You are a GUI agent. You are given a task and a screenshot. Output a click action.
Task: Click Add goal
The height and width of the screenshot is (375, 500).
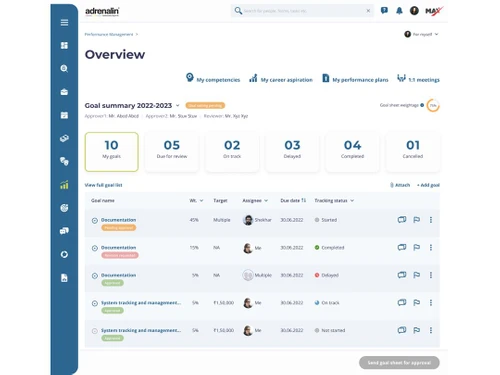click(428, 185)
